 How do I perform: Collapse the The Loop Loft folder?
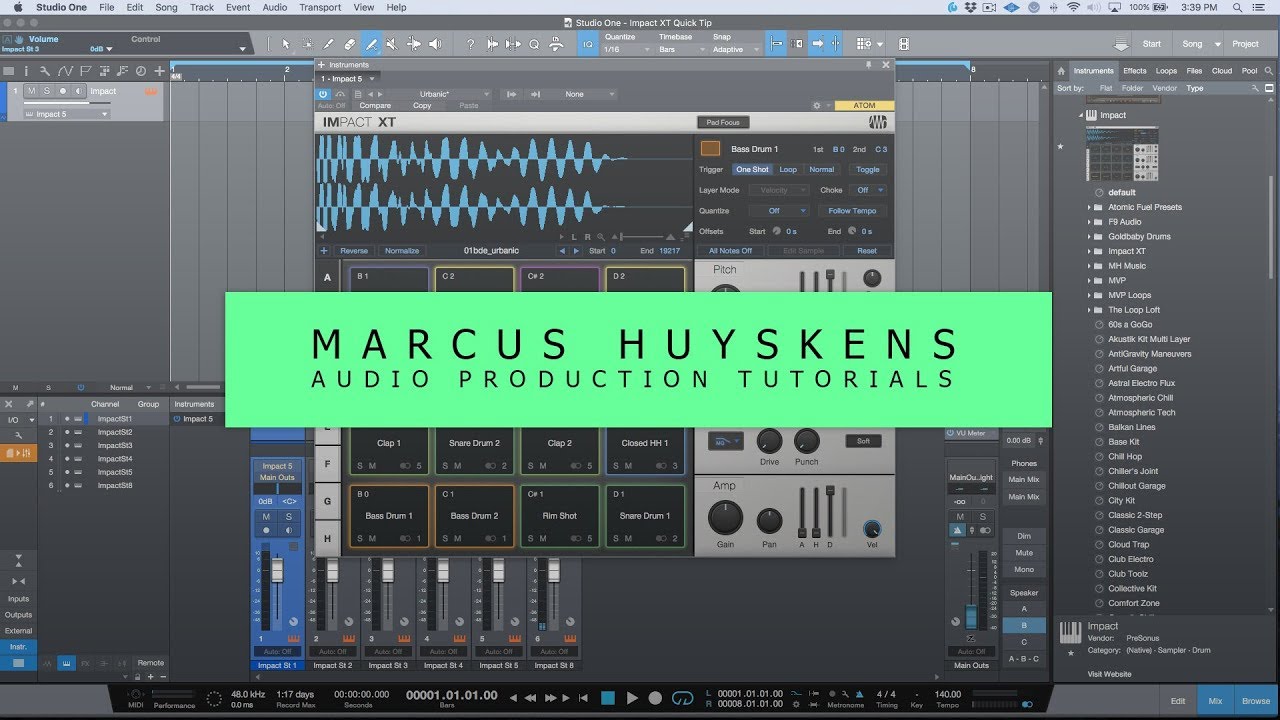click(x=1089, y=310)
